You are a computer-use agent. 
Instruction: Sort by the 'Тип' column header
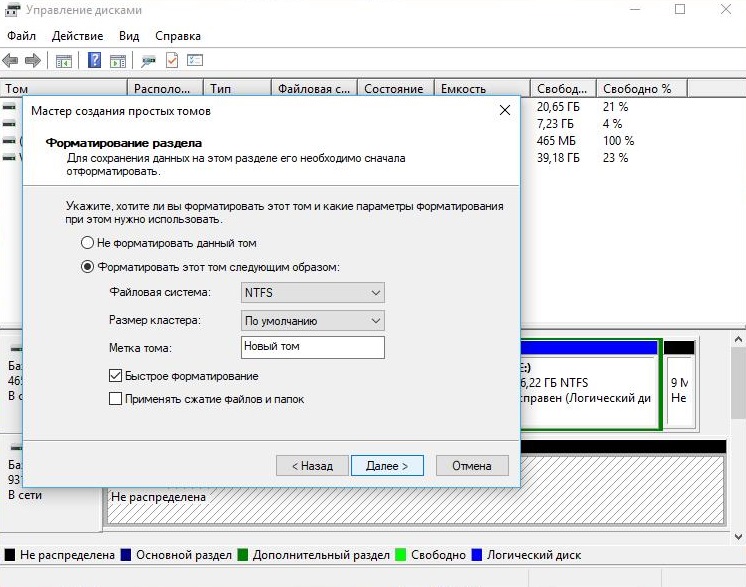tap(237, 89)
